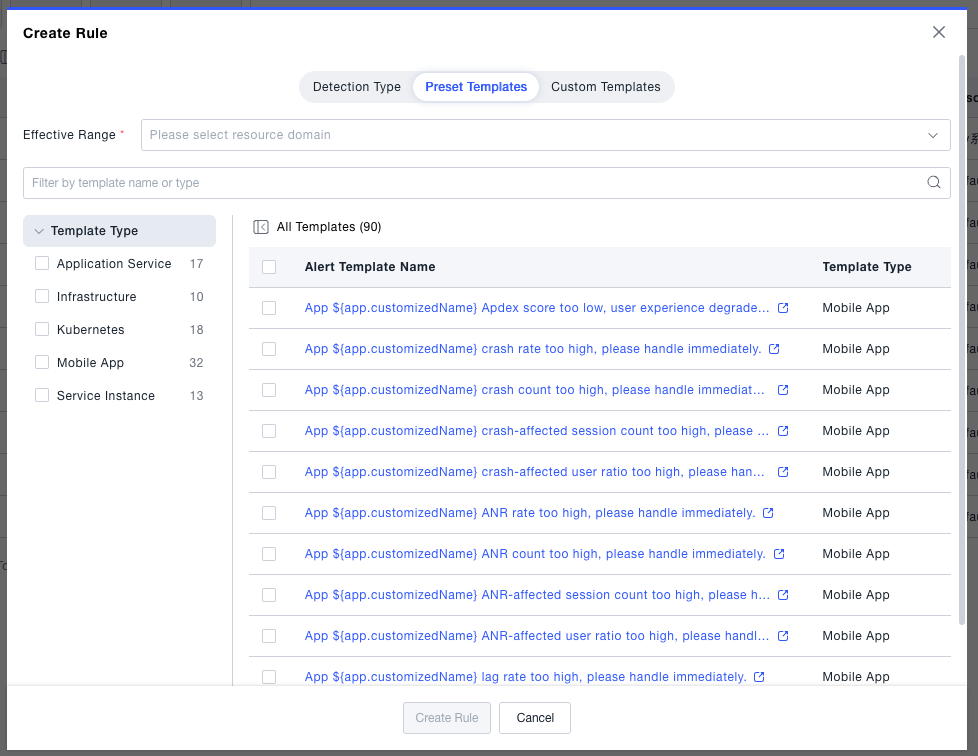This screenshot has height=756, width=978.
Task: Click the Kubernetes count 18
Action: click(196, 329)
